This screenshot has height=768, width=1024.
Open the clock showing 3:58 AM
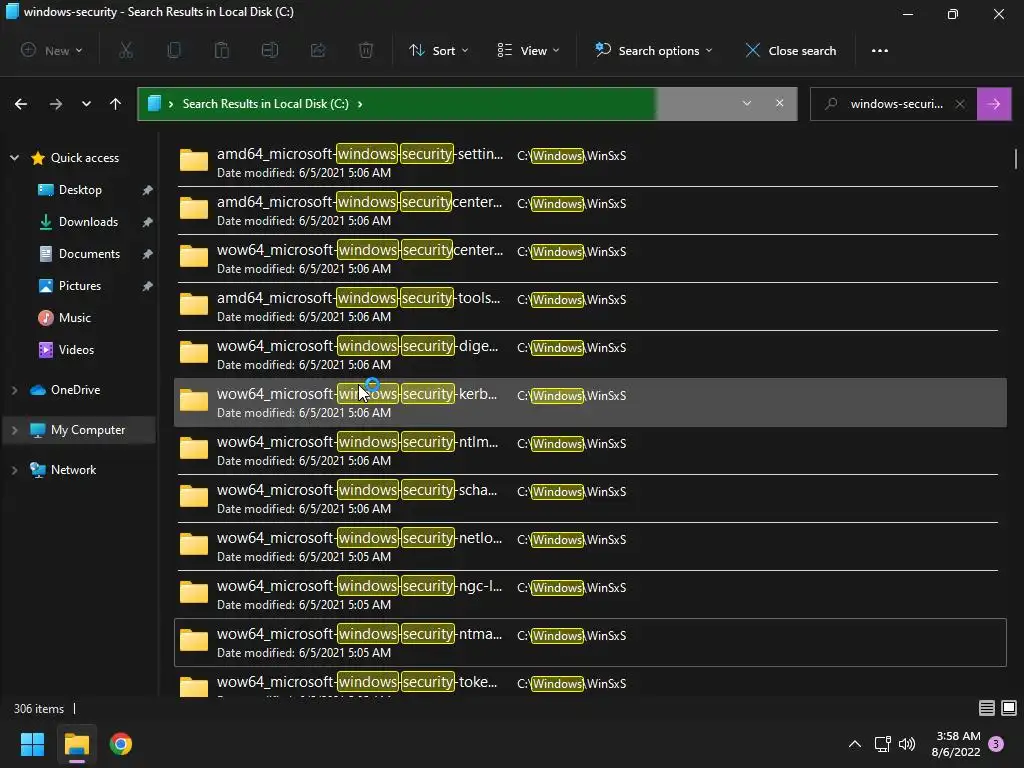pos(955,744)
